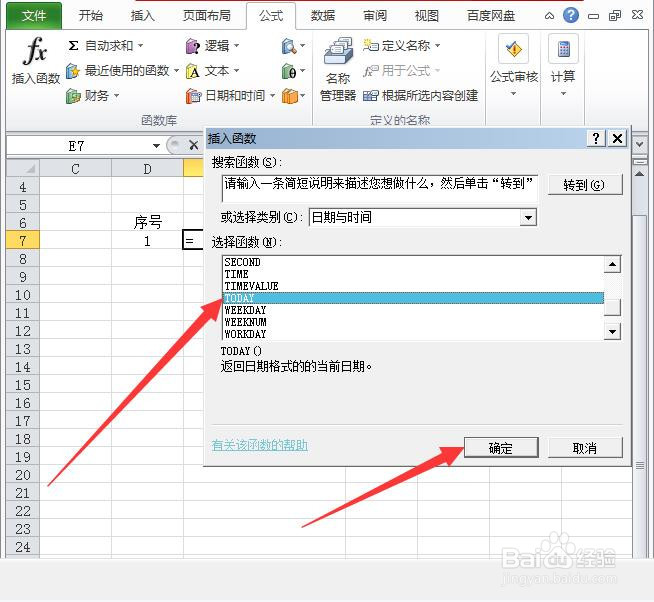
Task: Minimize the ribbon with caret icon
Action: [x=549, y=16]
